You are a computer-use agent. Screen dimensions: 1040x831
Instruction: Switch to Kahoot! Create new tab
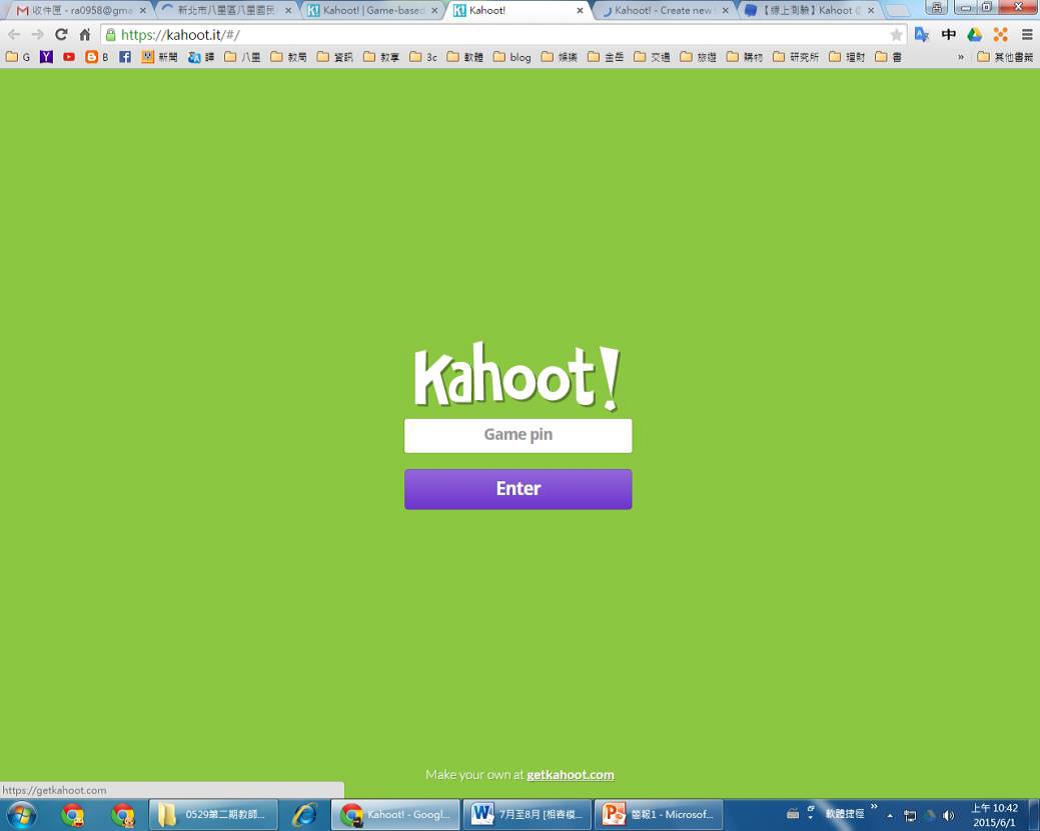click(660, 10)
